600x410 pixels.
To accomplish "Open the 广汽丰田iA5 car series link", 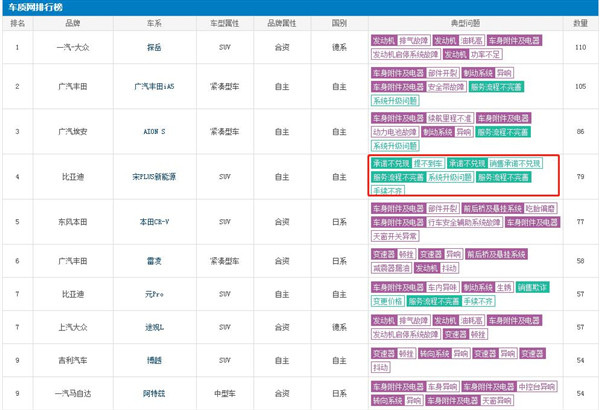I will (154, 87).
